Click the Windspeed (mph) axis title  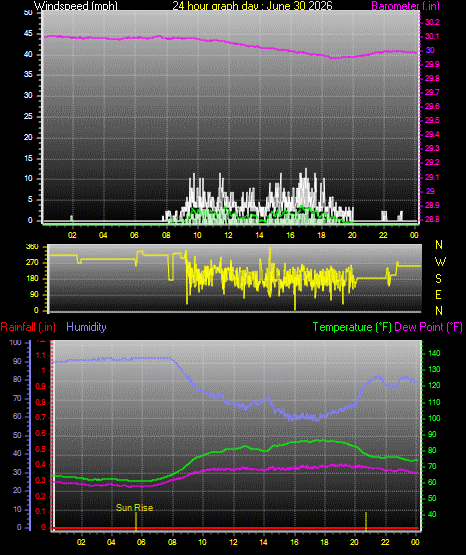[76, 5]
